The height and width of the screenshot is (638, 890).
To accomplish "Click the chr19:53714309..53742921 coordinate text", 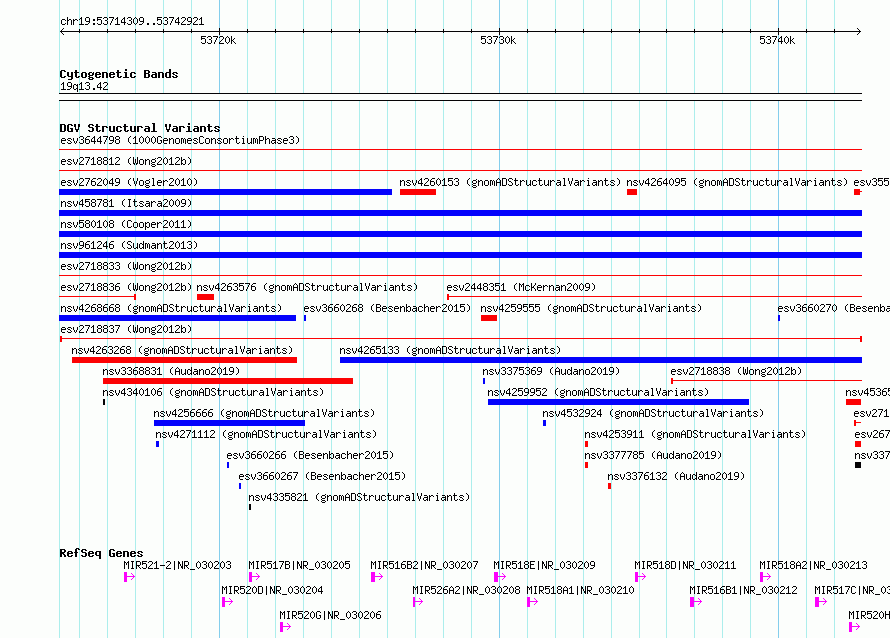I will click(x=132, y=21).
